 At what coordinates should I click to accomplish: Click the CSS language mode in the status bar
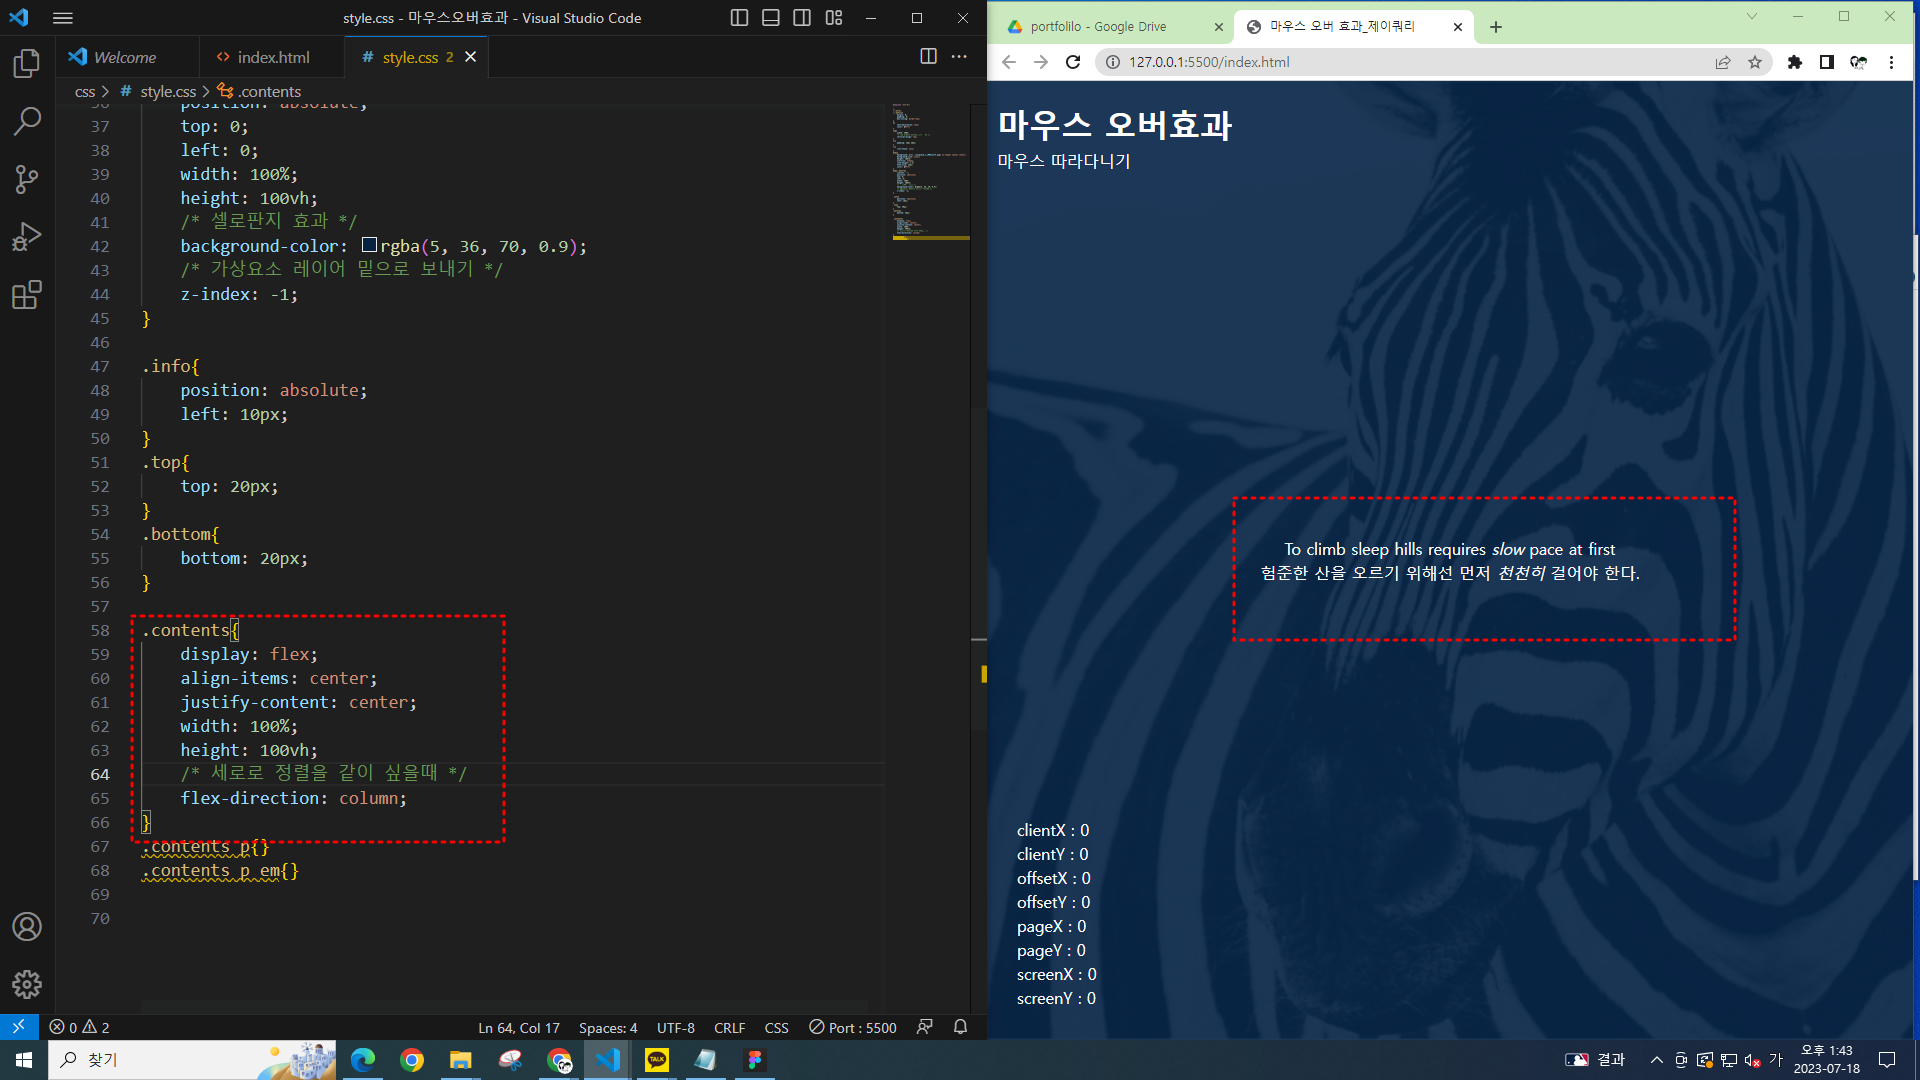[x=776, y=1027]
